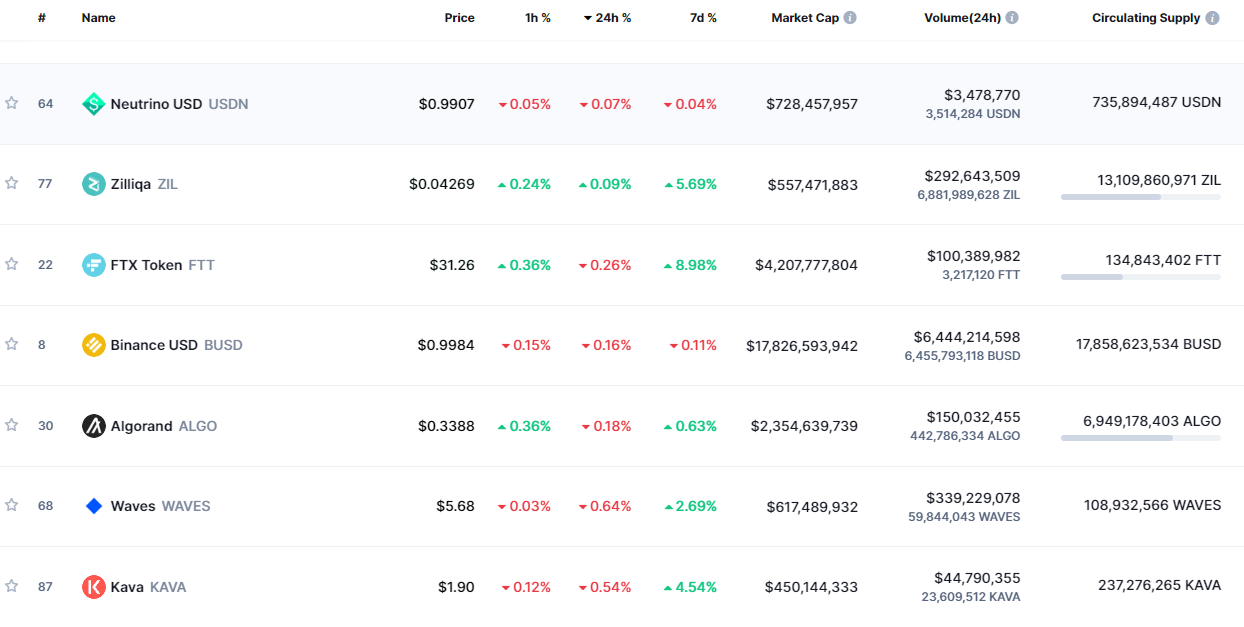Sort by Market Cap header
This screenshot has width=1244, height=627.
click(805, 18)
